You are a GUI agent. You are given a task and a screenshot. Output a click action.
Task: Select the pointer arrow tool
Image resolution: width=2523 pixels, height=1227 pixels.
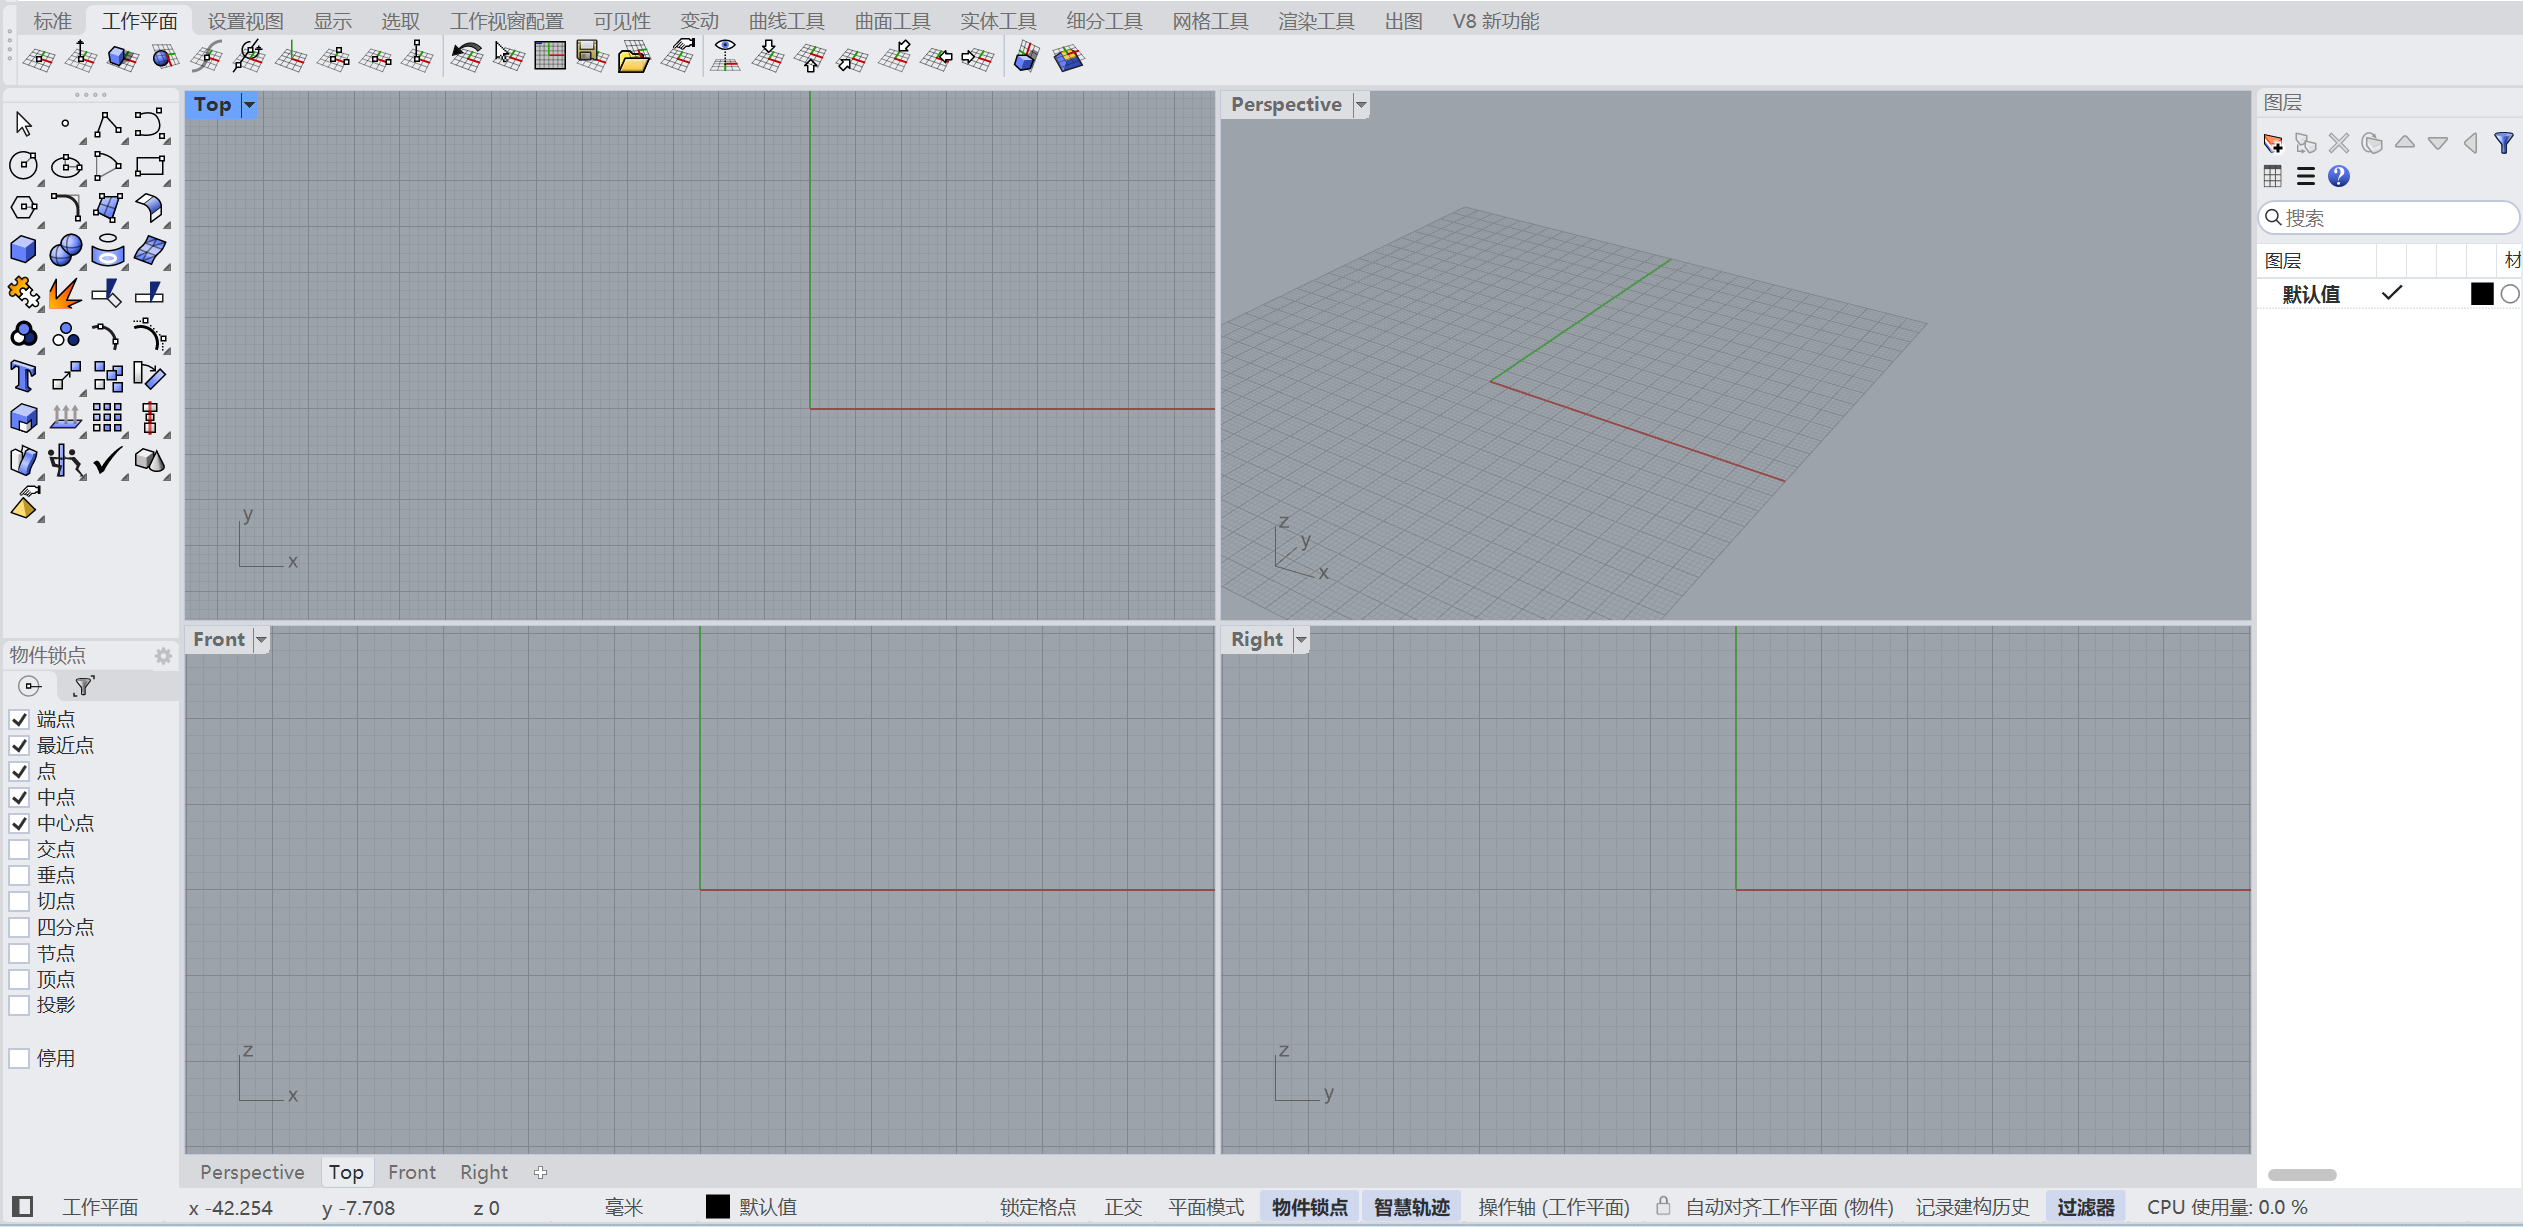(24, 124)
